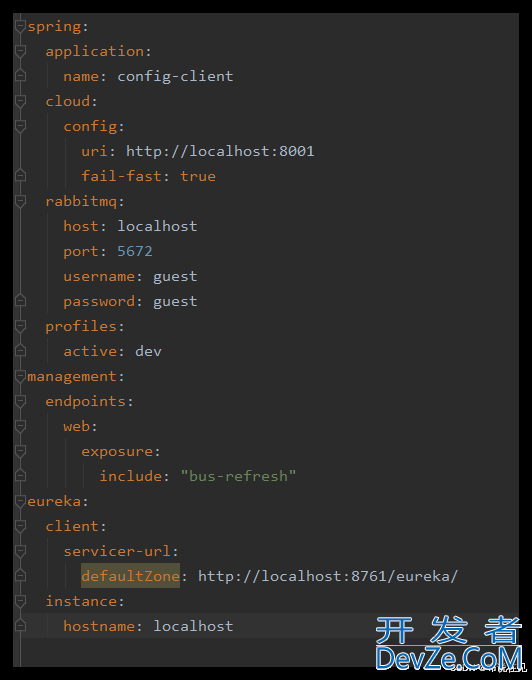Collapse the endpoints section fold marker
Image resolution: width=532 pixels, height=680 pixels.
(x=20, y=402)
